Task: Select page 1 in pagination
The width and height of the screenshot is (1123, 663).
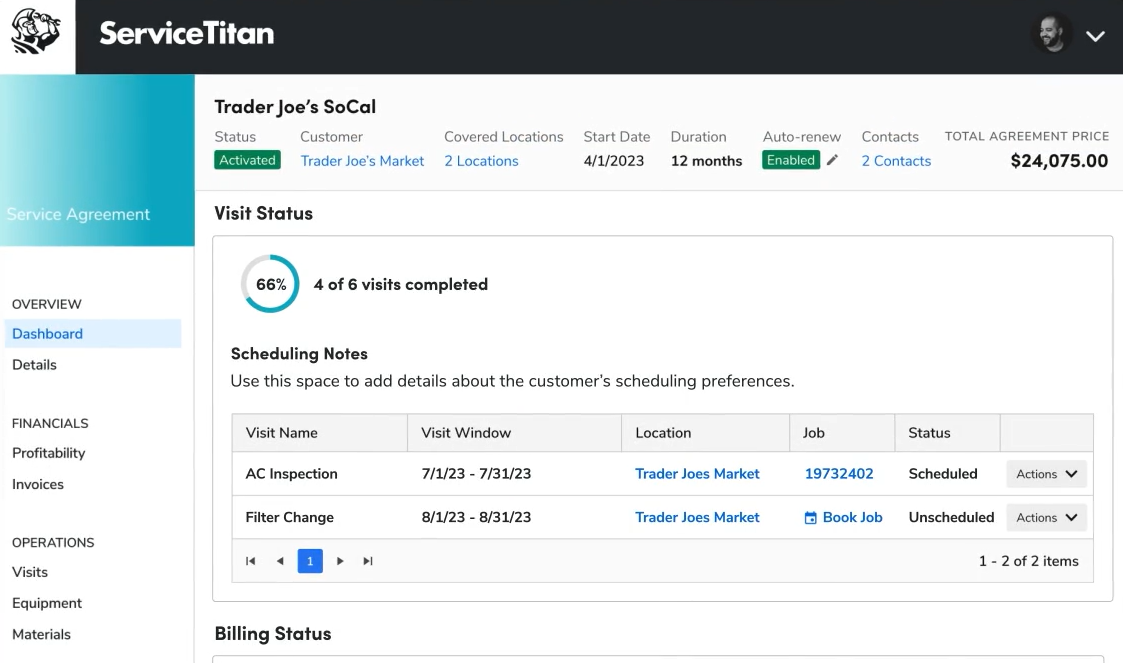Action: [310, 561]
